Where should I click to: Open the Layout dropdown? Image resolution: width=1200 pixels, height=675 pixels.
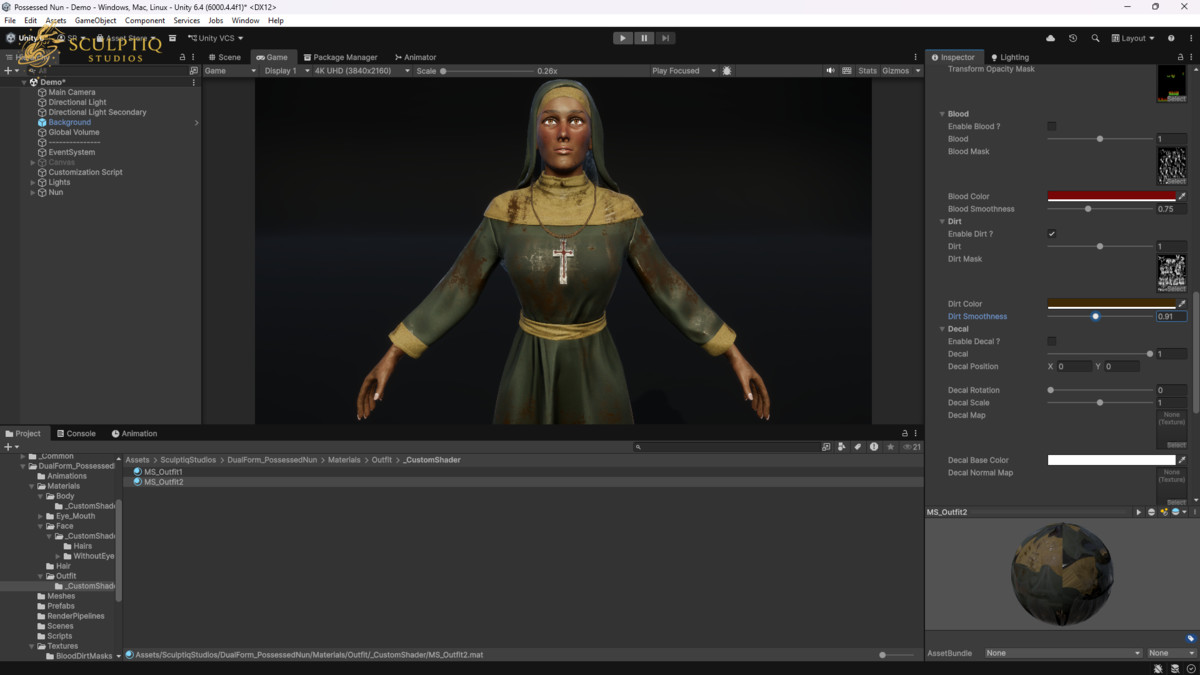tap(1133, 38)
